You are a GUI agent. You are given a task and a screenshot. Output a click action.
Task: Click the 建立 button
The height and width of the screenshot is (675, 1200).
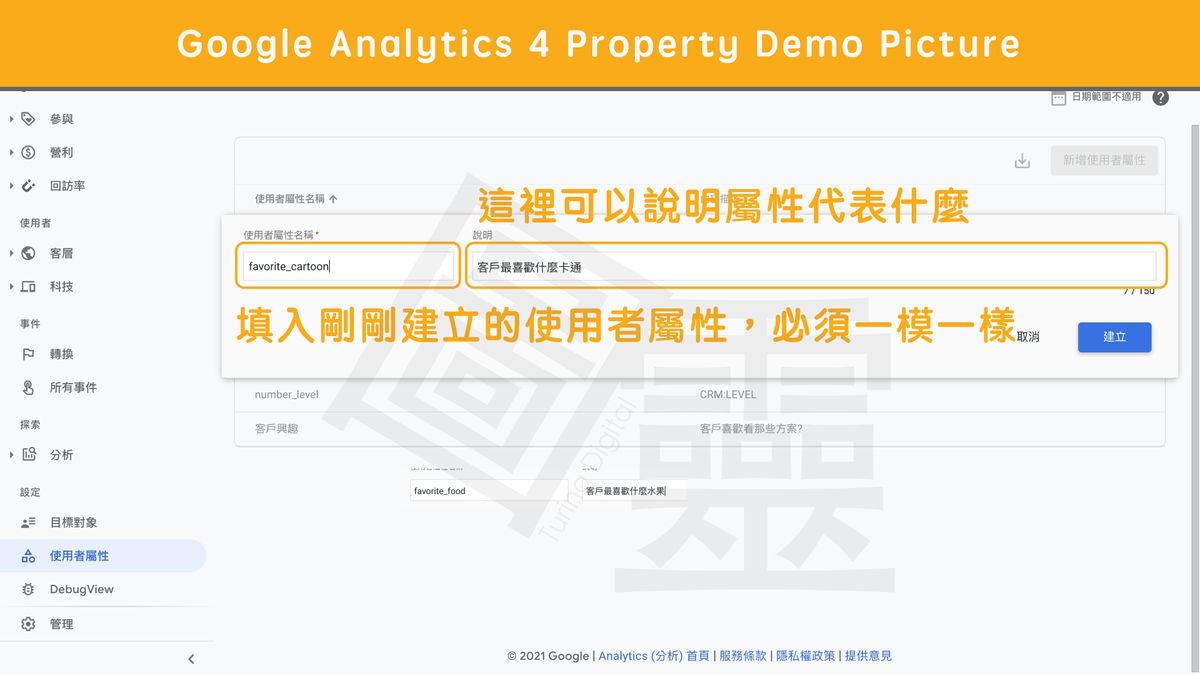pos(1114,337)
